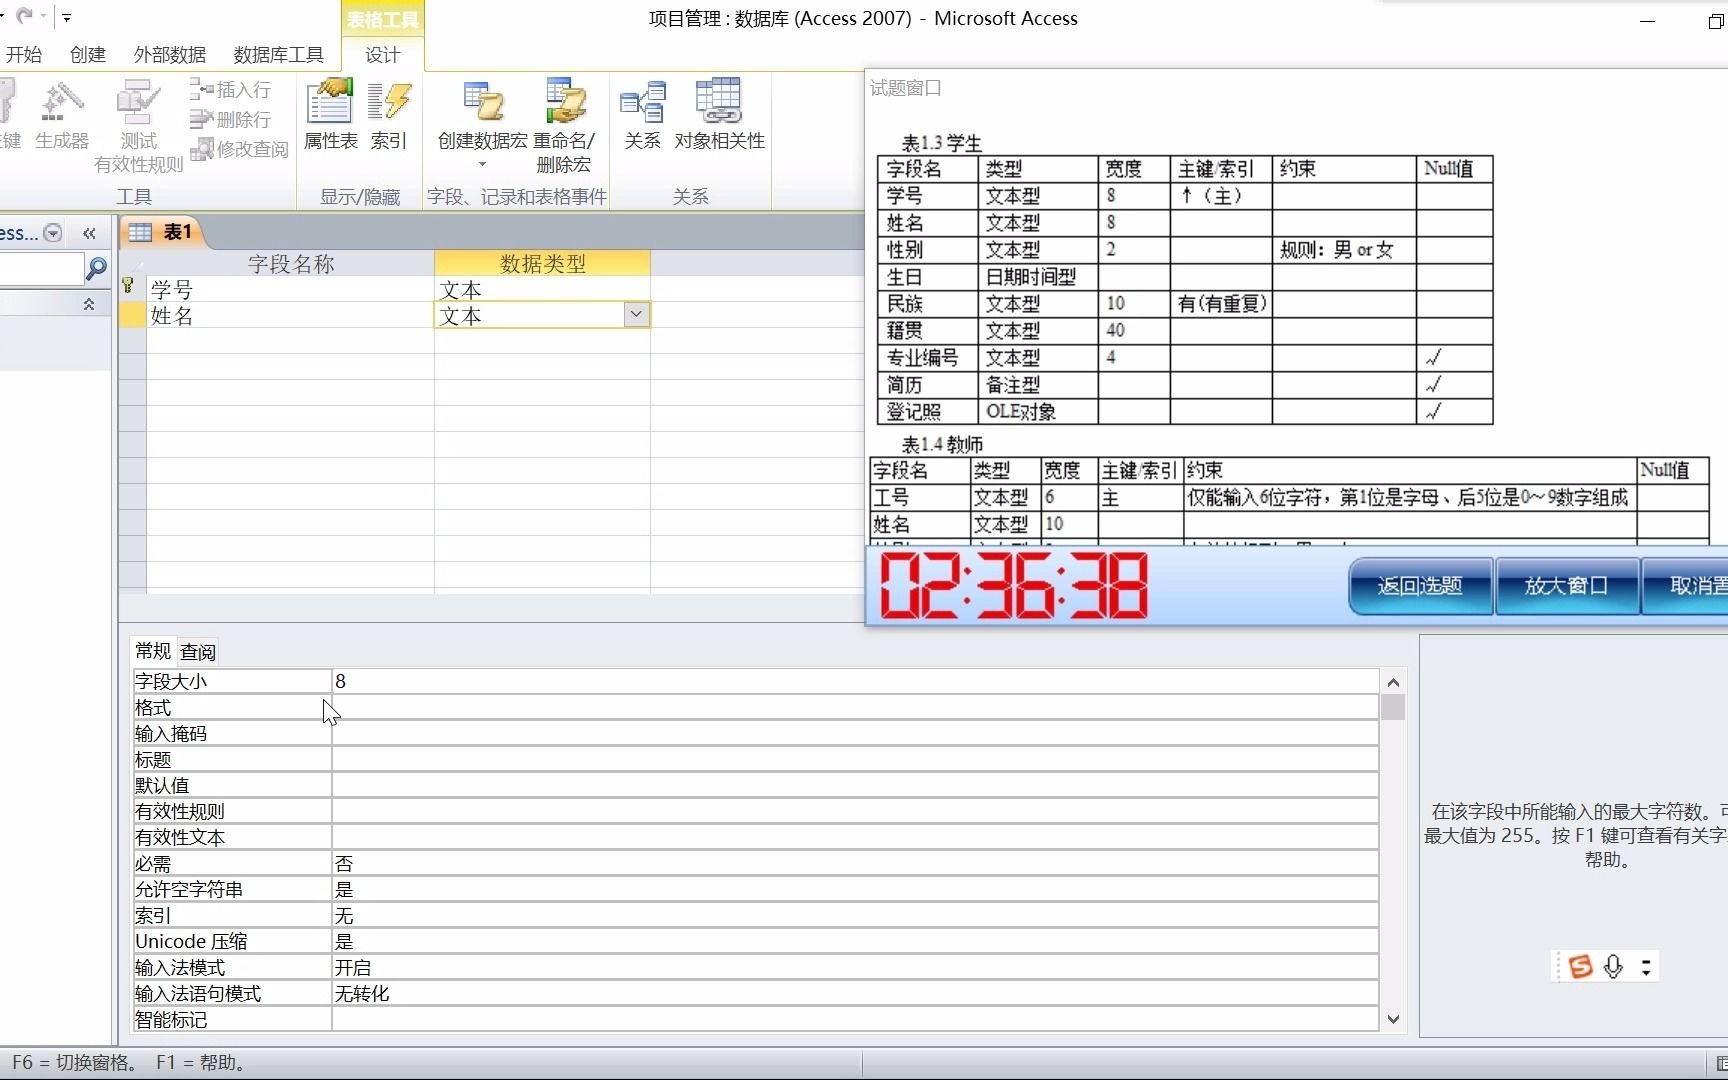This screenshot has width=1728, height=1080.
Task: Click the 输入法语句模式 property value
Action: click(x=855, y=993)
